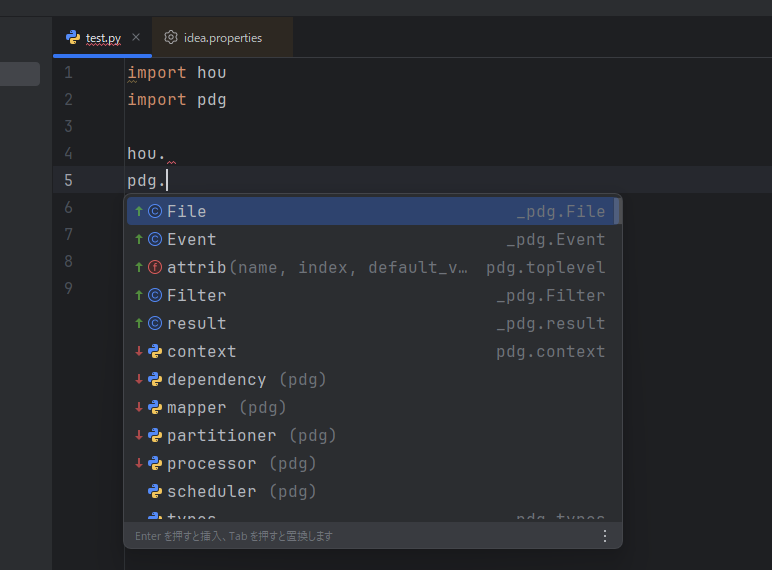Click the red function icon beside attrib
The height and width of the screenshot is (570, 772).
(155, 267)
